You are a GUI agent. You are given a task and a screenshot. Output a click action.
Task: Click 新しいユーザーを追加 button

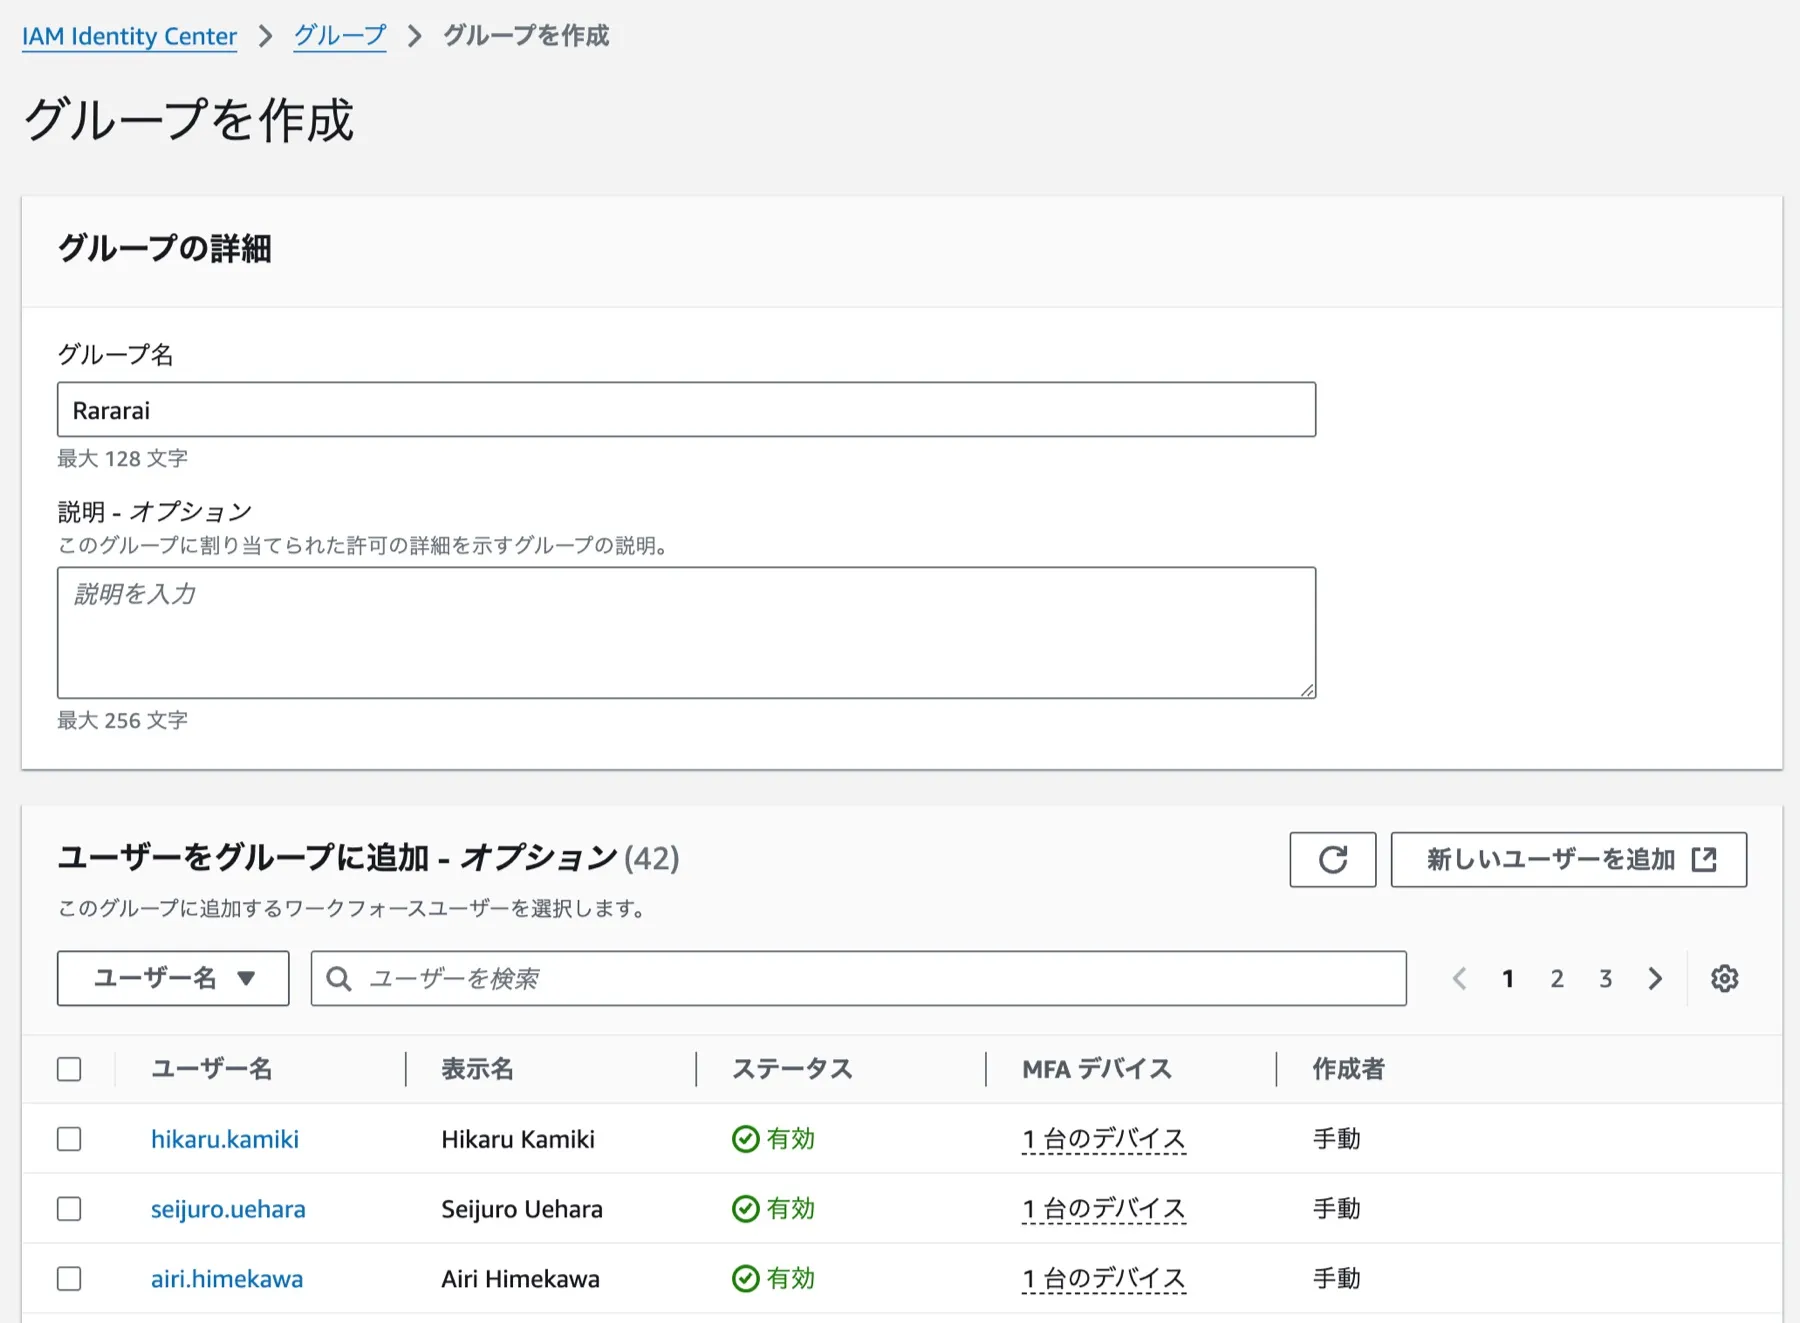point(1568,860)
